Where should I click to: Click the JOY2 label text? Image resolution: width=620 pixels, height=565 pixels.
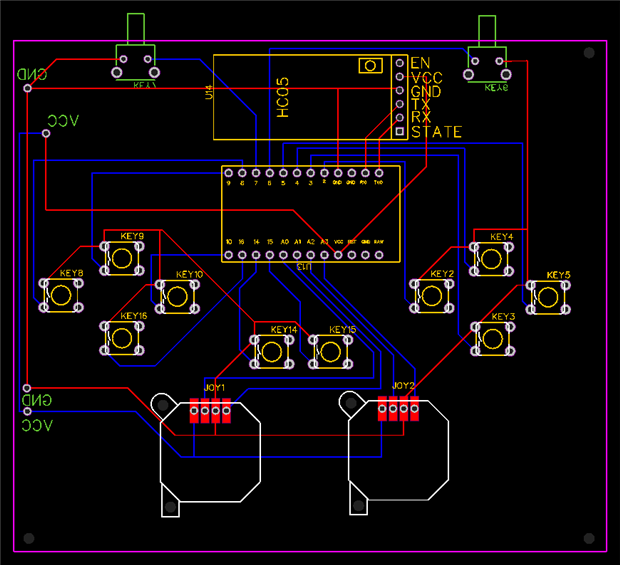403,385
